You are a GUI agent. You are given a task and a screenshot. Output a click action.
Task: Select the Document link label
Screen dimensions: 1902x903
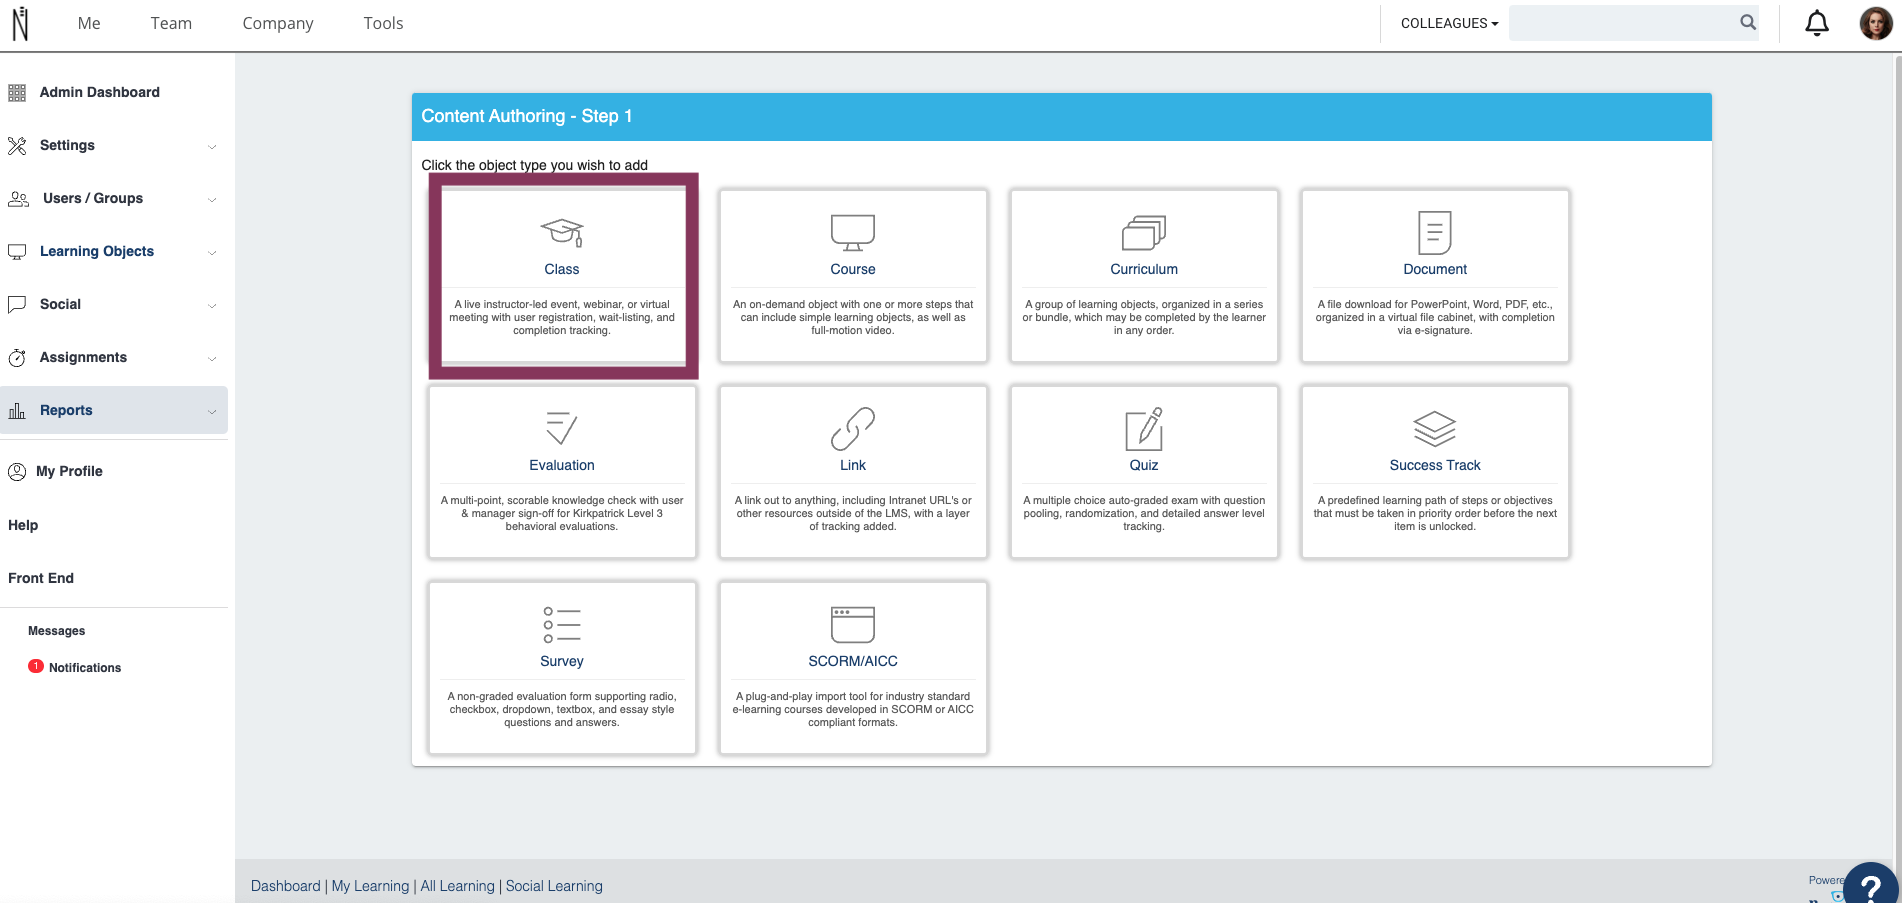coord(1435,269)
